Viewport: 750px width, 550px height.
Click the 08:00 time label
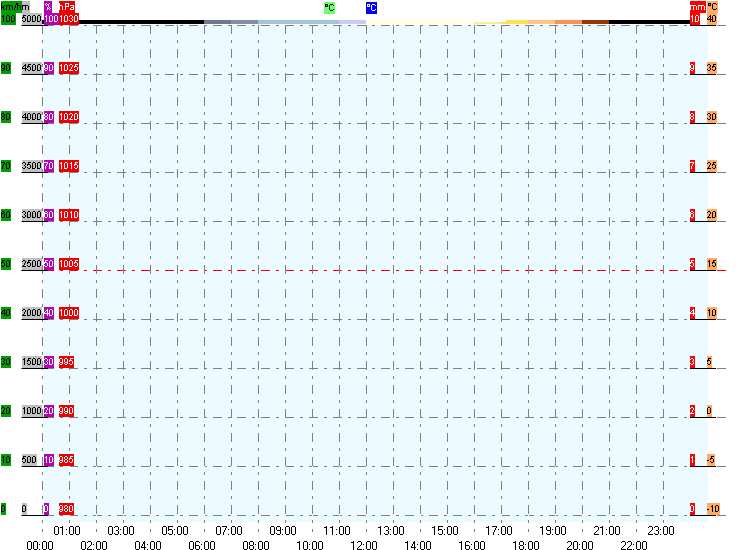pyautogui.click(x=256, y=545)
